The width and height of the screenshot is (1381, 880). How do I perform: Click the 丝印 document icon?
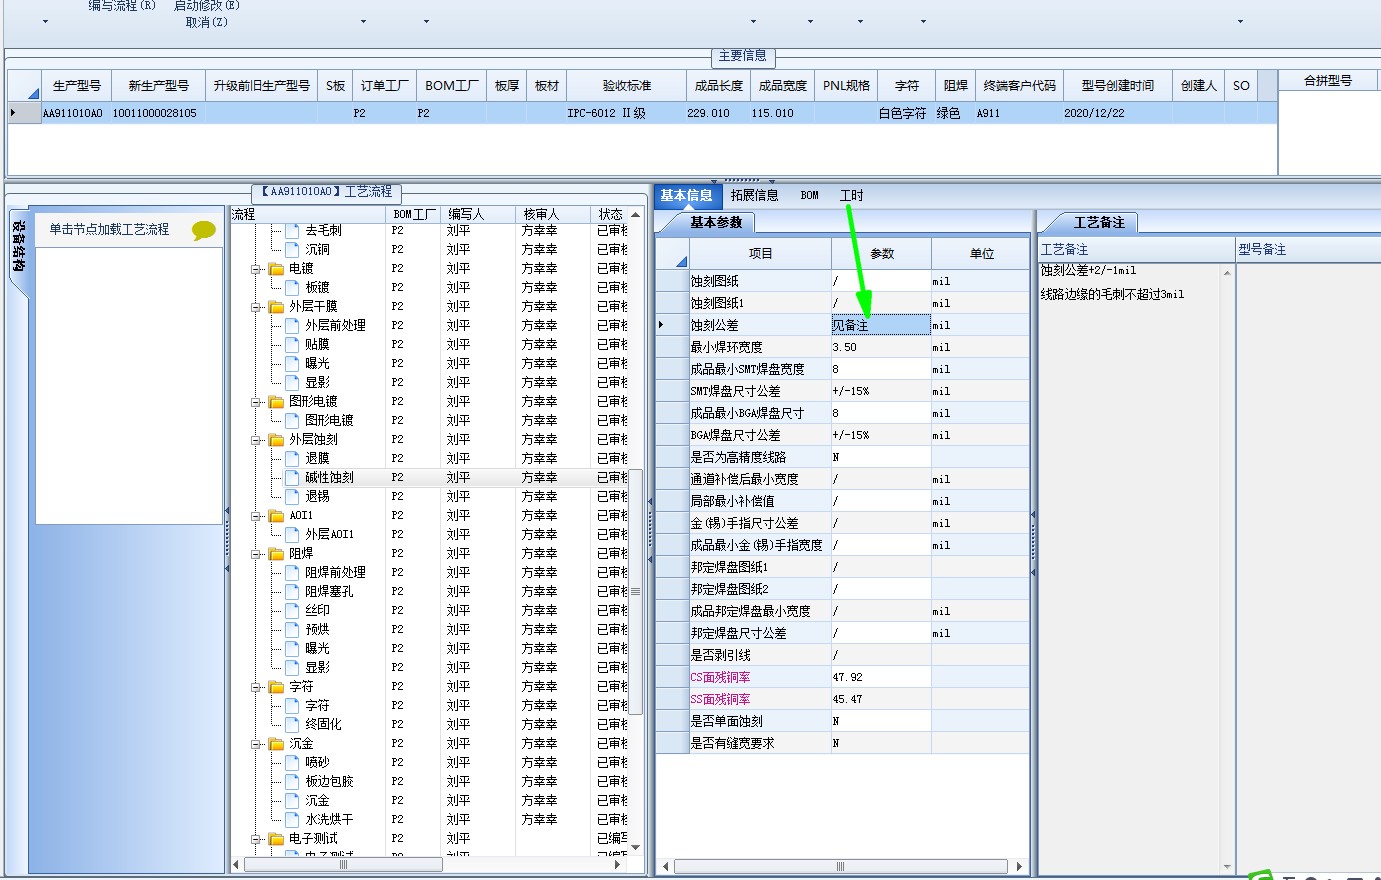(292, 611)
